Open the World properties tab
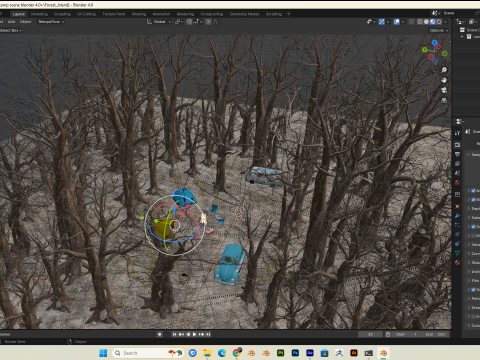Viewport: 480px width, 360px height. (457, 182)
